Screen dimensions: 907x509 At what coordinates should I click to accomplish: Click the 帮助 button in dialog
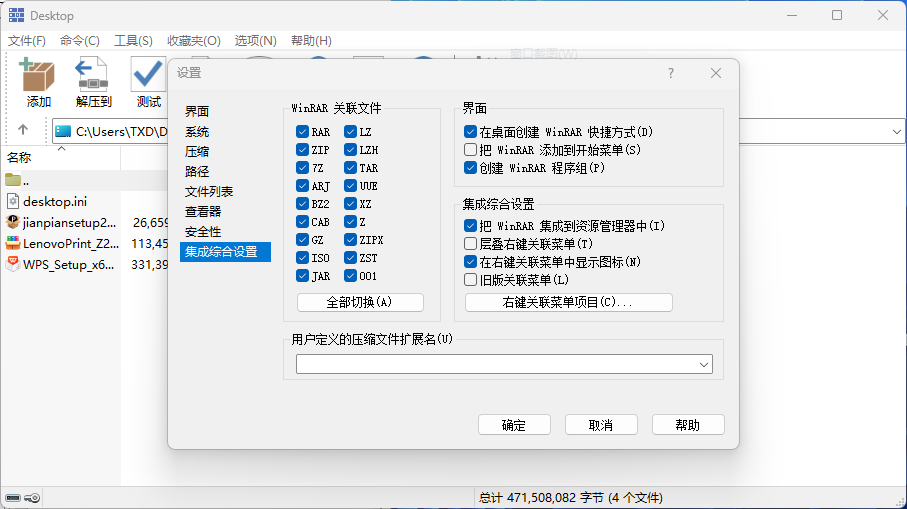pyautogui.click(x=688, y=425)
